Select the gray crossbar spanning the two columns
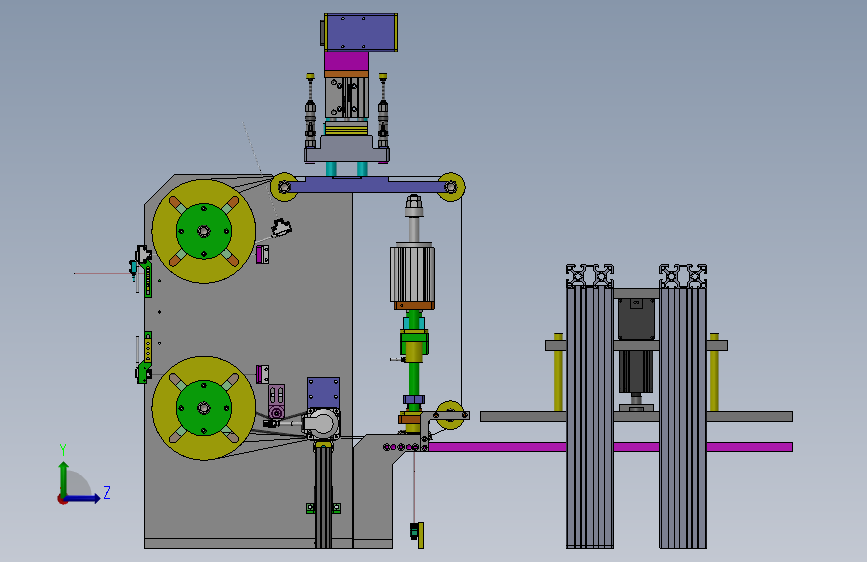Image resolution: width=867 pixels, height=562 pixels. coord(636,345)
